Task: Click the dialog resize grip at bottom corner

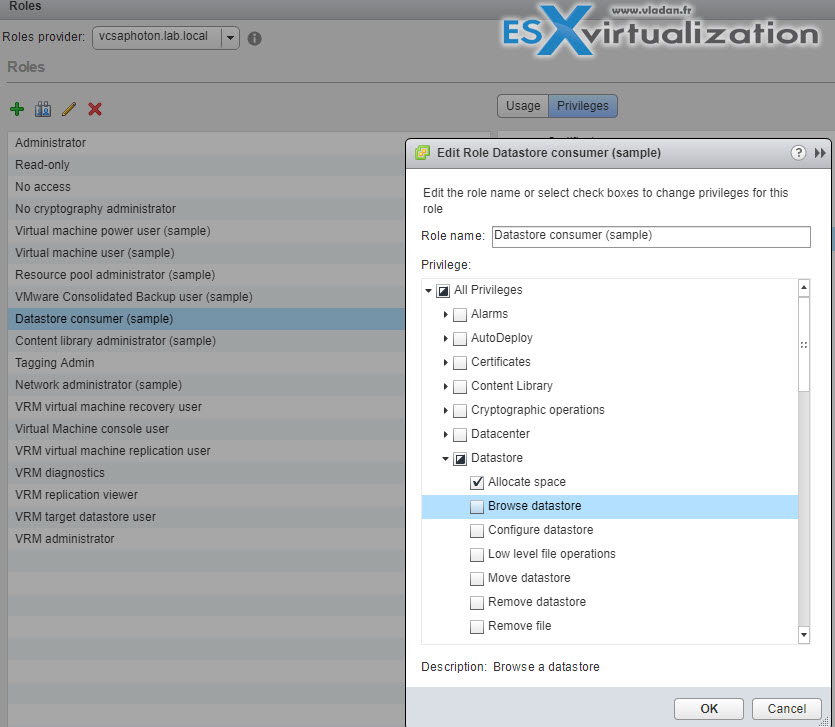Action: 824,721
